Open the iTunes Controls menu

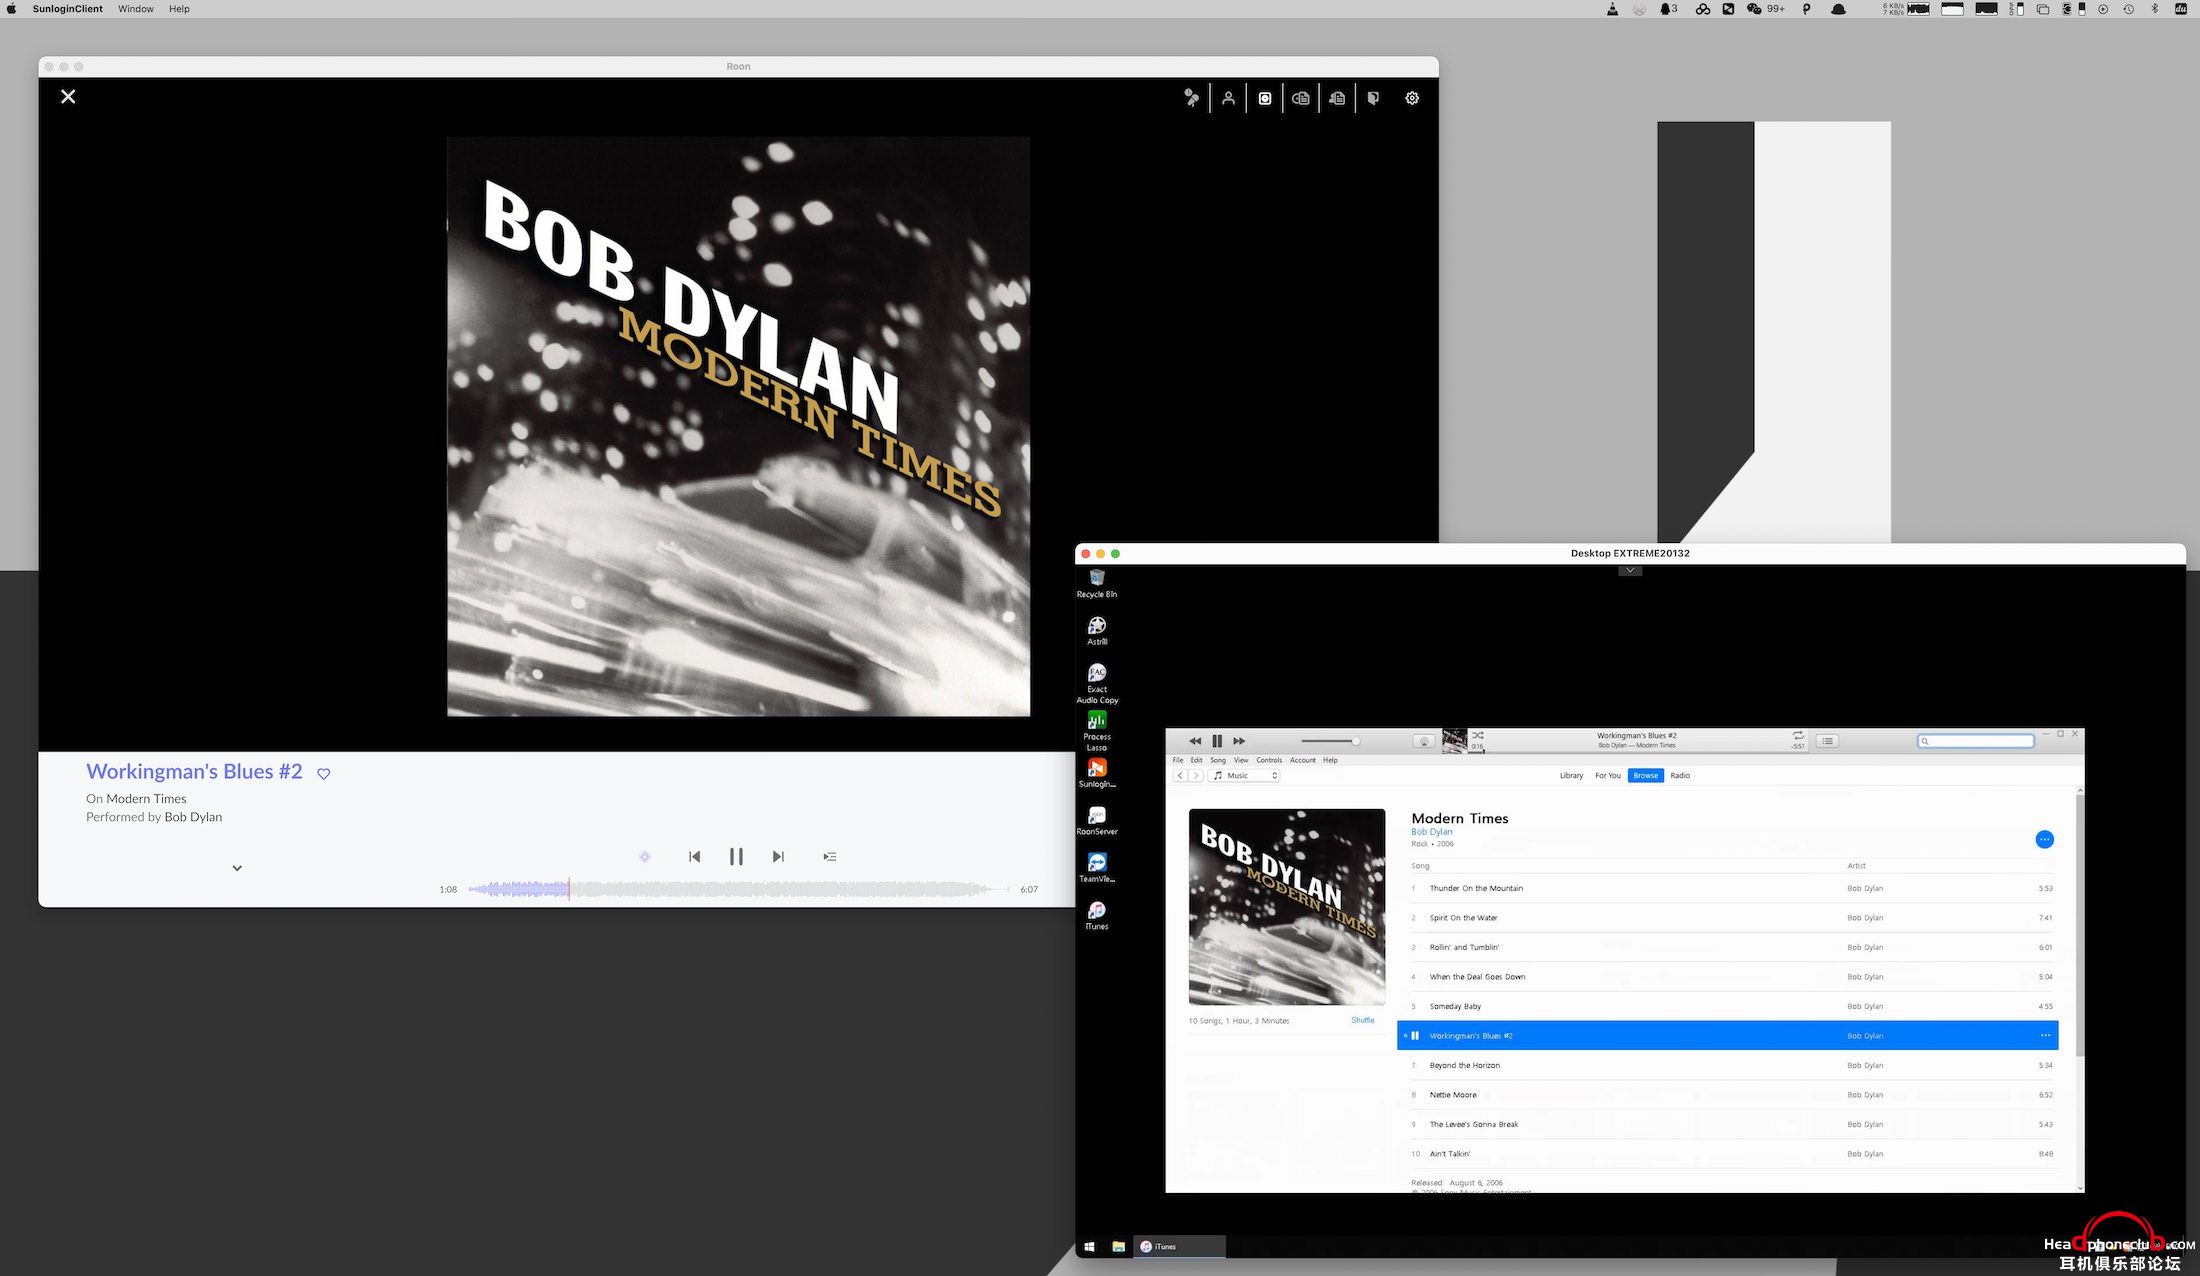1269,760
